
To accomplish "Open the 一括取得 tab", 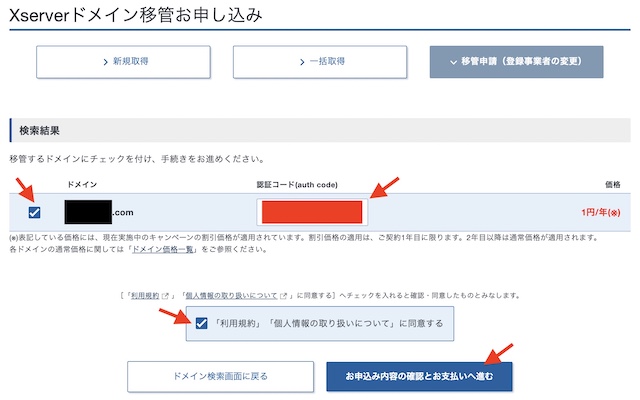I will (x=320, y=62).
